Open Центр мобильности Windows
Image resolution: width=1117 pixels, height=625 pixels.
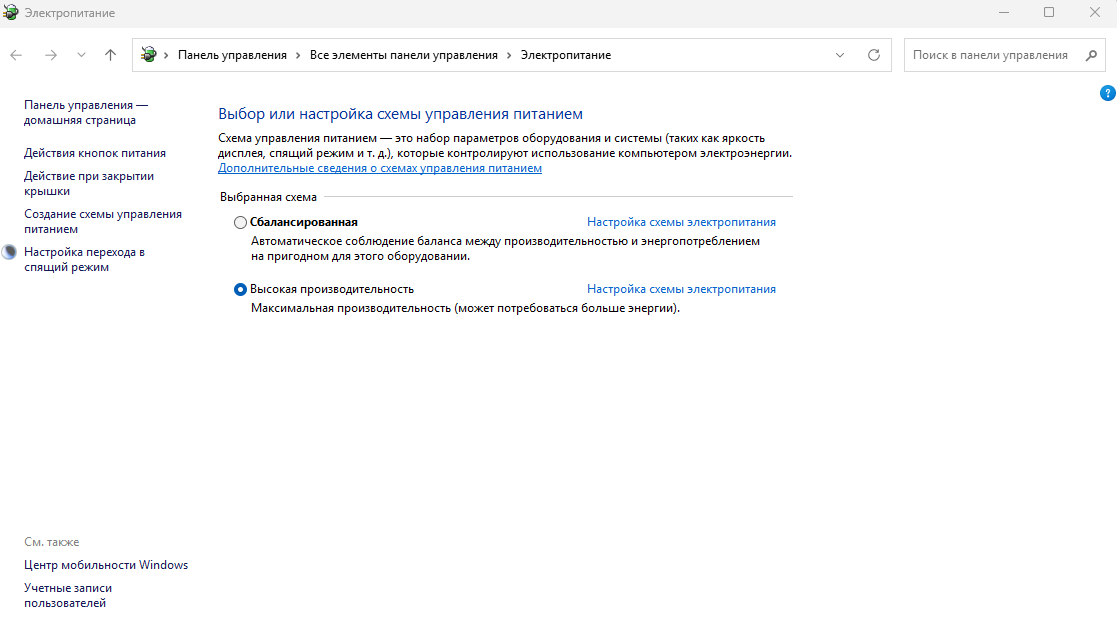click(106, 565)
